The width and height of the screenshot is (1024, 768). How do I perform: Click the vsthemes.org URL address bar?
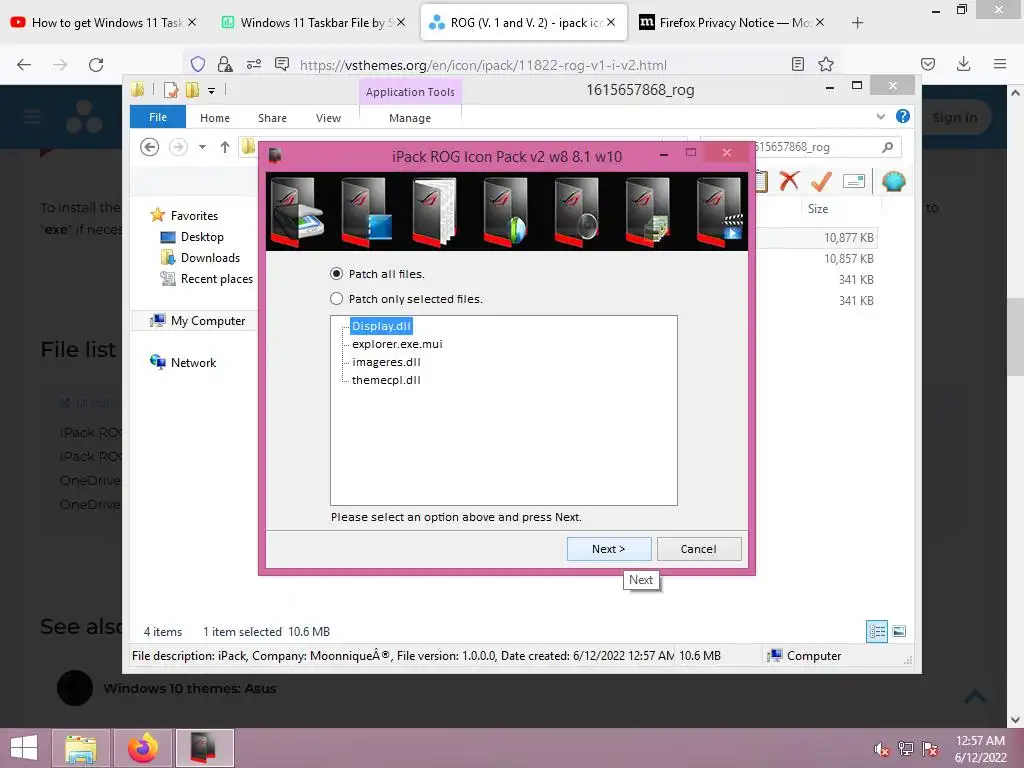pyautogui.click(x=483, y=65)
